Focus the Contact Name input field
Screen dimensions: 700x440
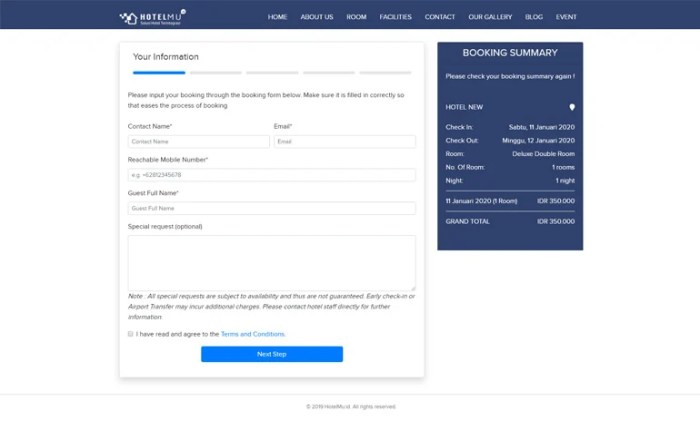198,142
